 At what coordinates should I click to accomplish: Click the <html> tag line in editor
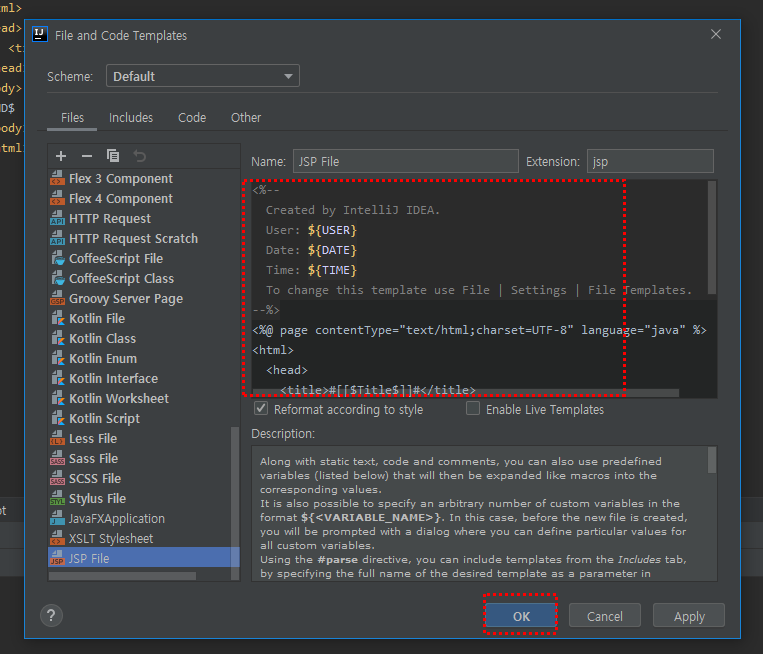pyautogui.click(x=273, y=350)
